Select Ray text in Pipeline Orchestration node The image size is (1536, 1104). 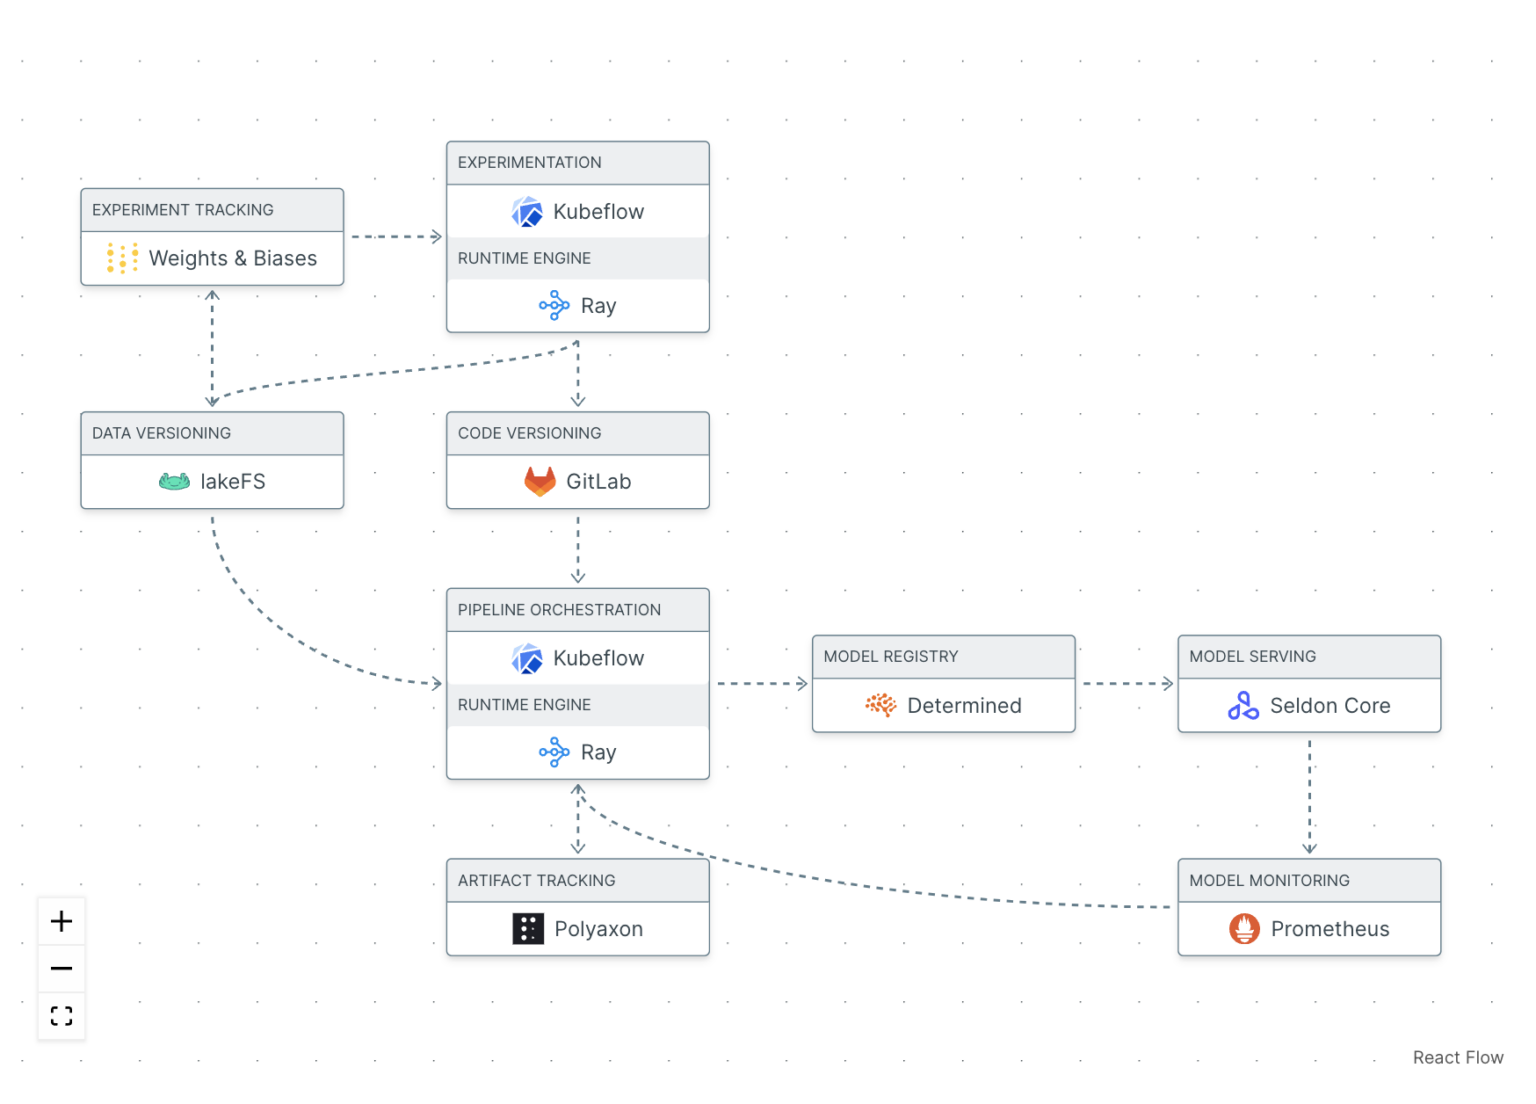pos(598,753)
